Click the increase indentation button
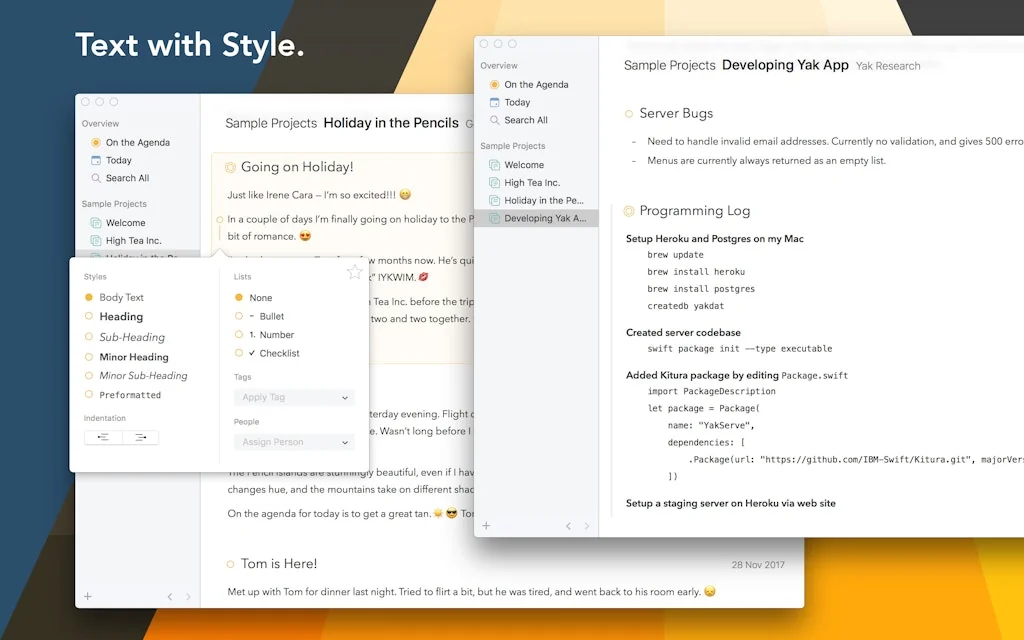Image resolution: width=1024 pixels, height=640 pixels. [x=140, y=437]
